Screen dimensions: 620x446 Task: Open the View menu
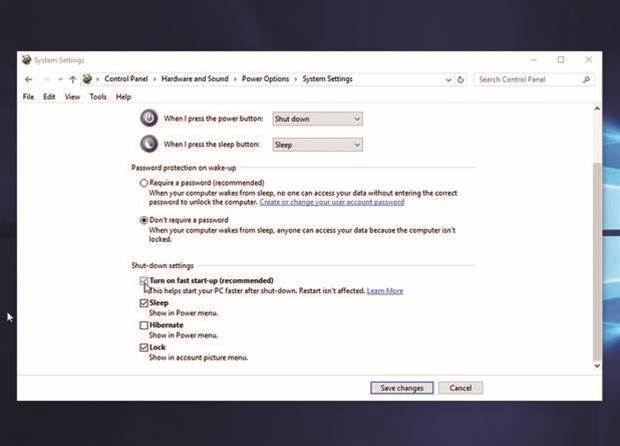click(x=72, y=96)
